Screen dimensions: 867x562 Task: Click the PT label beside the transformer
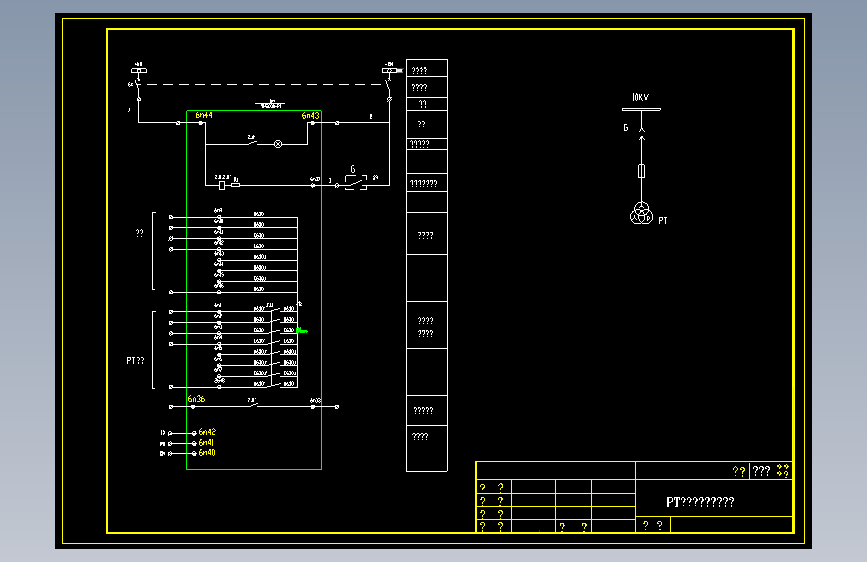[663, 221]
